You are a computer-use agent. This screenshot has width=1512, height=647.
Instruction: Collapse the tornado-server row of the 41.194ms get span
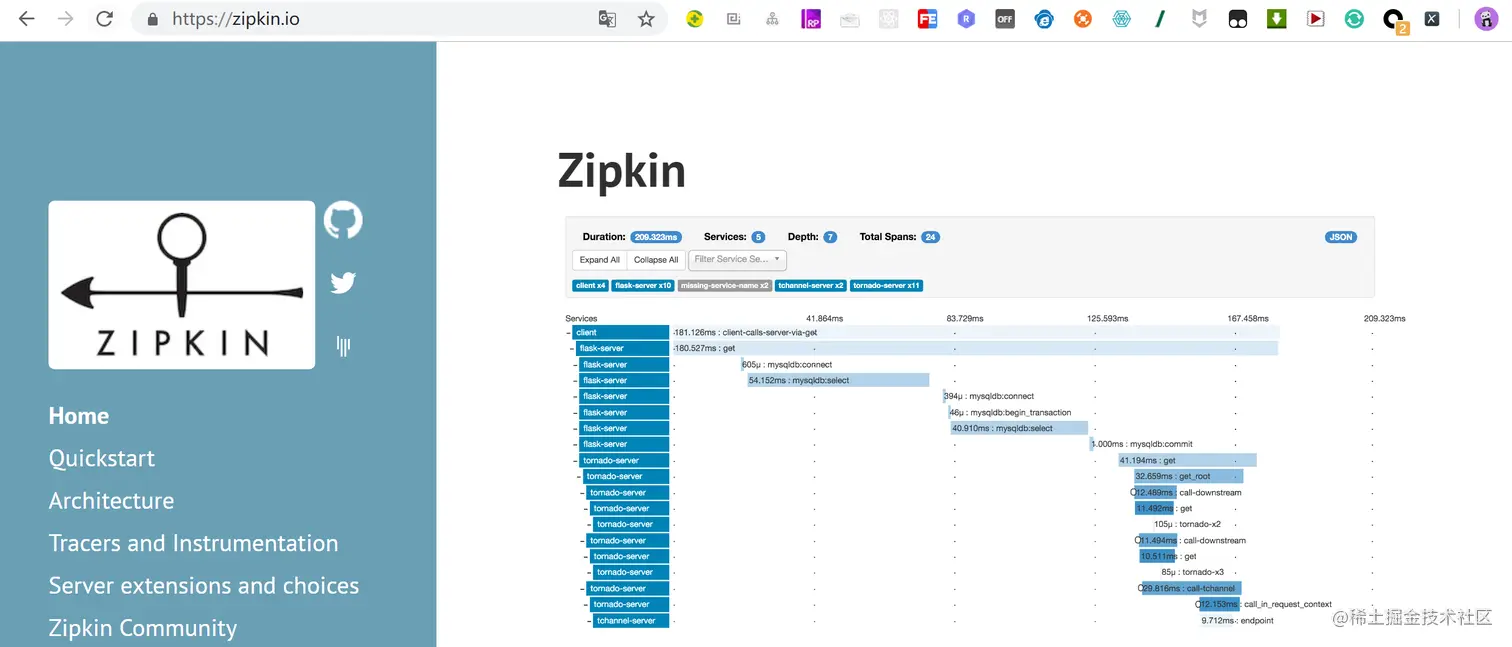pyautogui.click(x=576, y=461)
